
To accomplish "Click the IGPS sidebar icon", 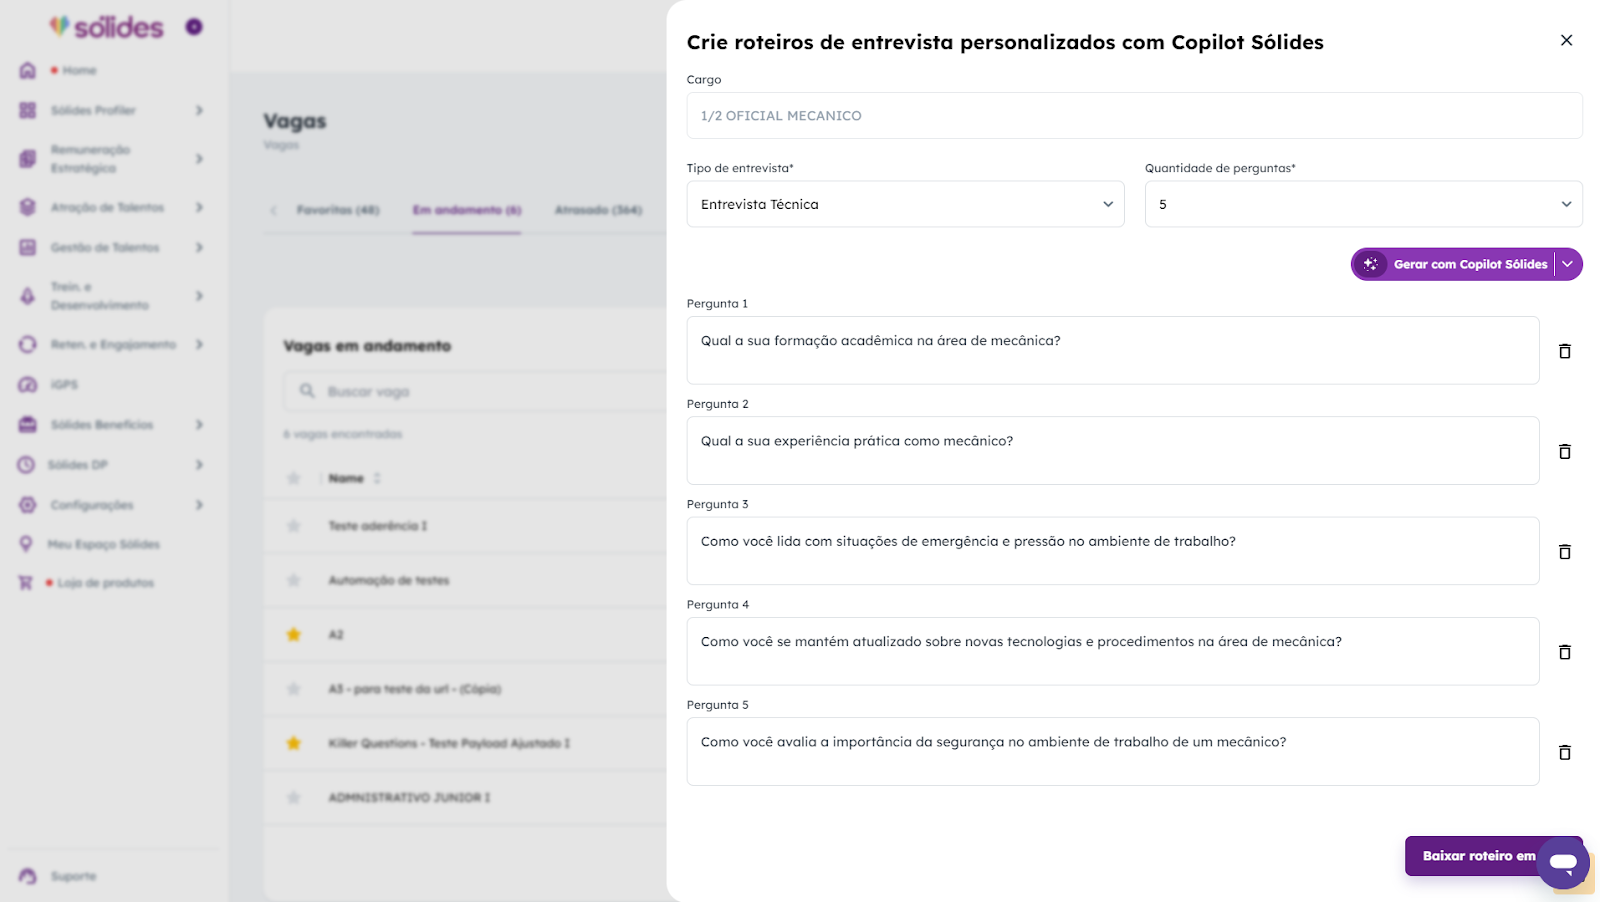I will pyautogui.click(x=28, y=384).
